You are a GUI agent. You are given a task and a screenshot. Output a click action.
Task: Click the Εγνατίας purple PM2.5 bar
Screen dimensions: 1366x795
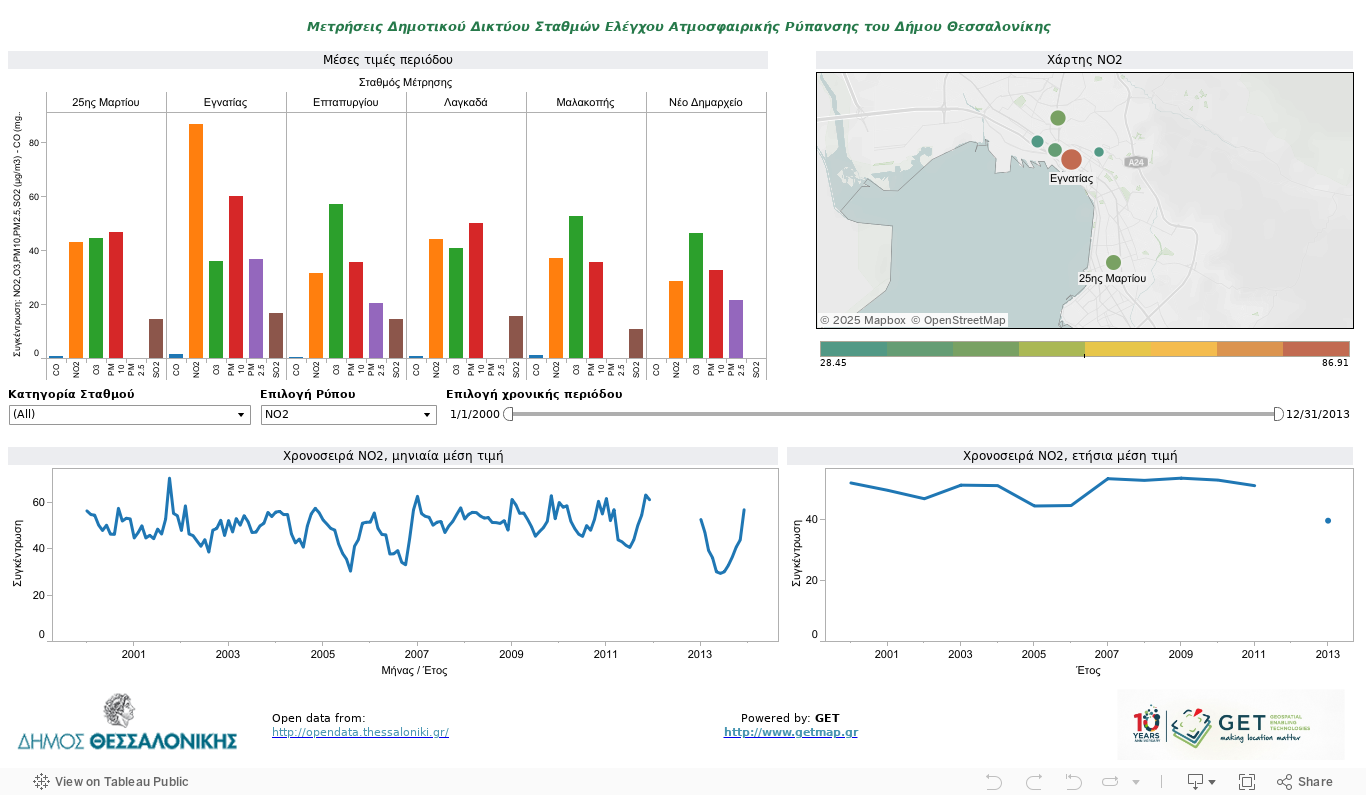pos(256,308)
